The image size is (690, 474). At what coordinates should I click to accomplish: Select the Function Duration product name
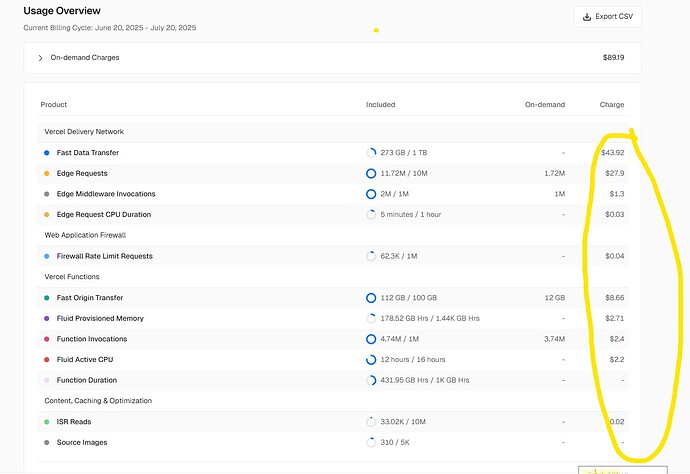(x=87, y=380)
